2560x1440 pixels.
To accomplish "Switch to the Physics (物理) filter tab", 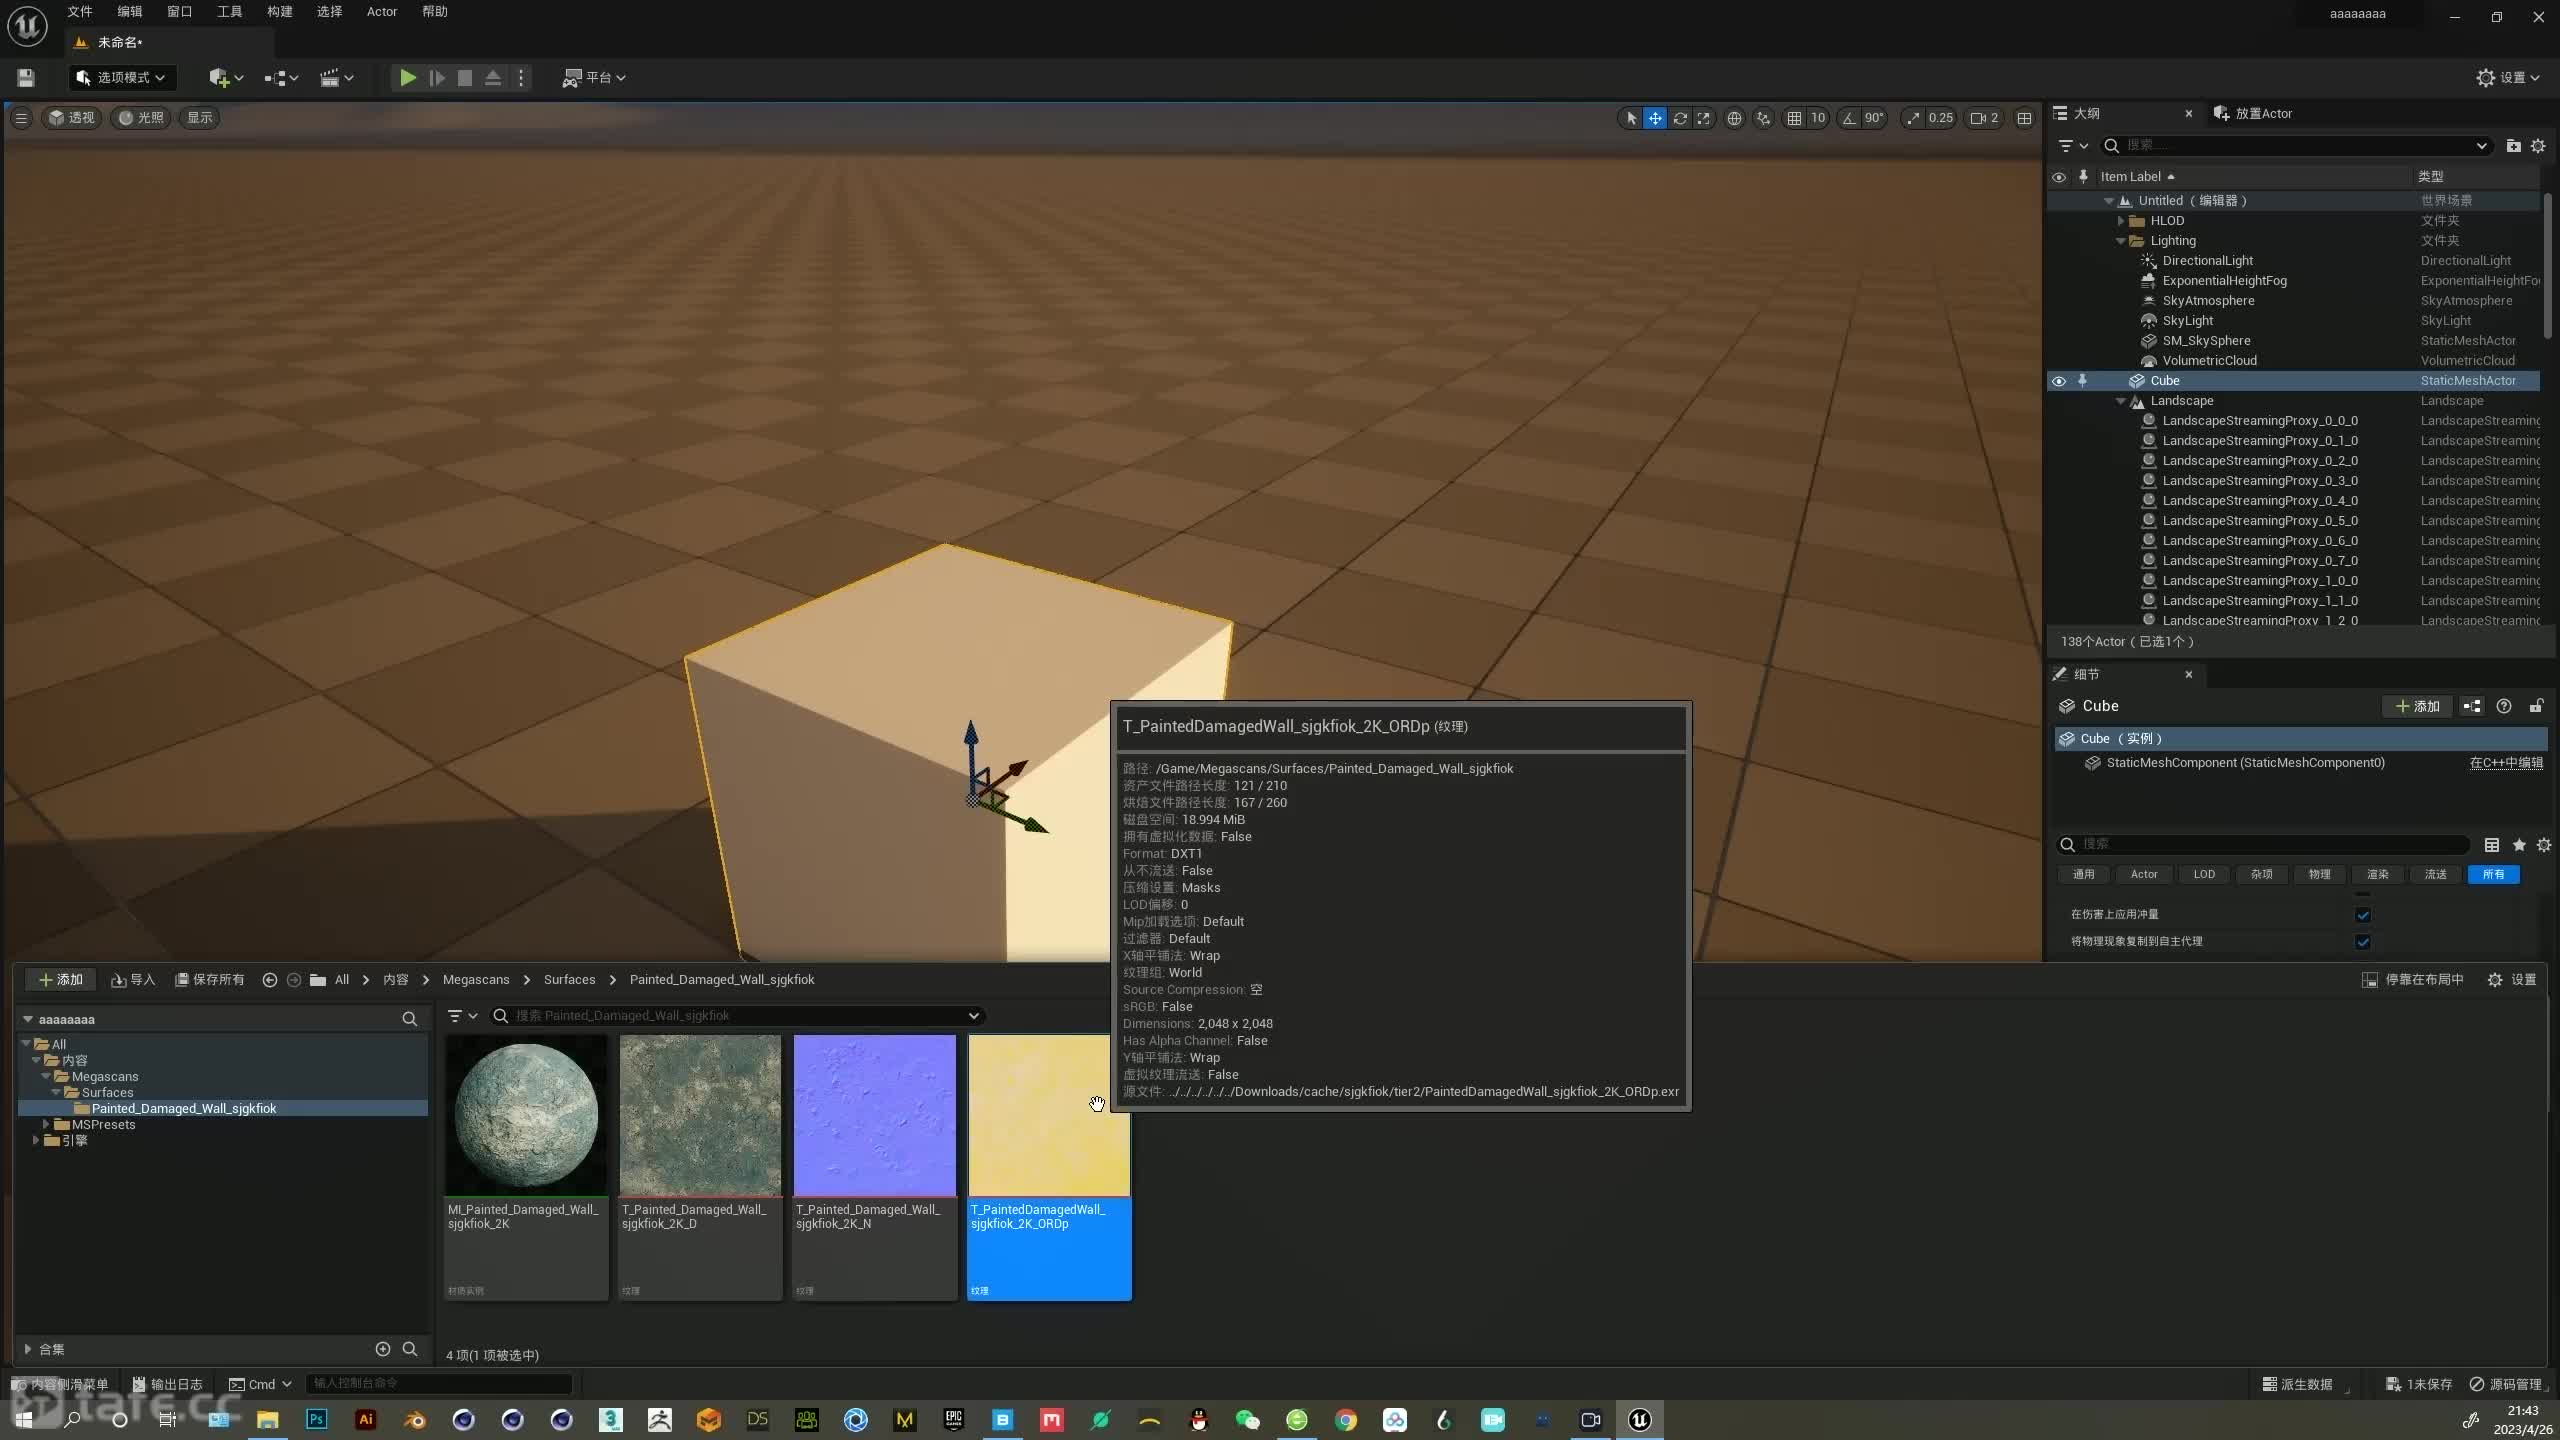I will pyautogui.click(x=2319, y=875).
